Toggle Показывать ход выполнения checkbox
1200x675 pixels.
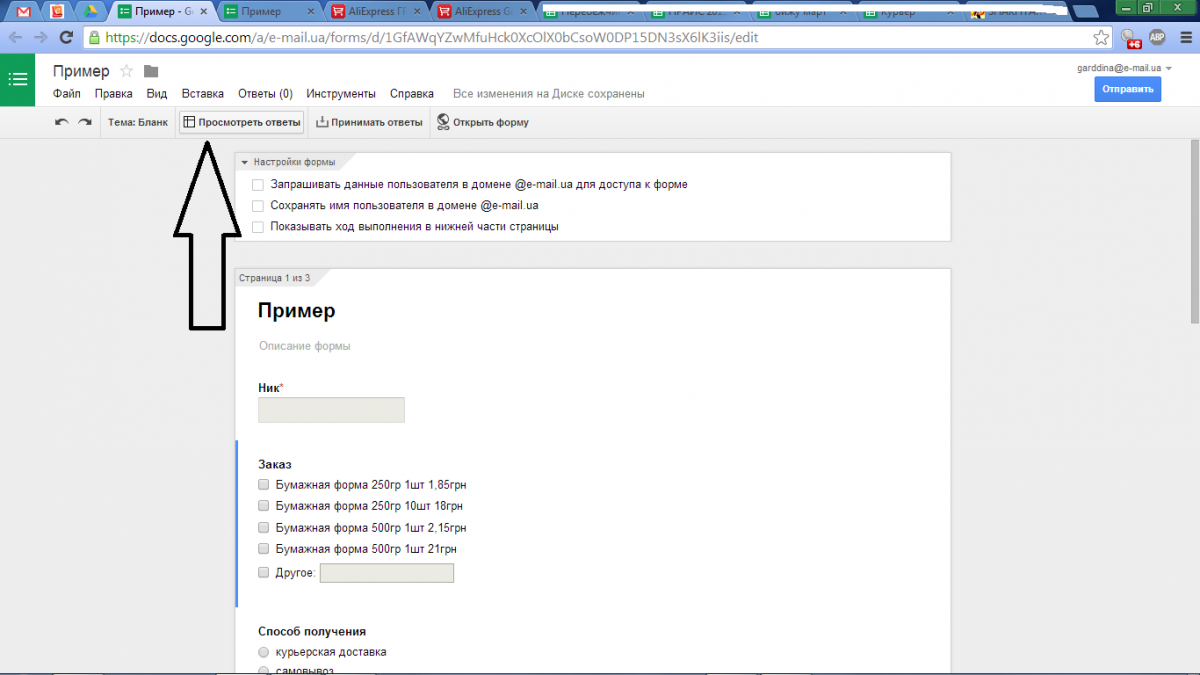[x=258, y=227]
